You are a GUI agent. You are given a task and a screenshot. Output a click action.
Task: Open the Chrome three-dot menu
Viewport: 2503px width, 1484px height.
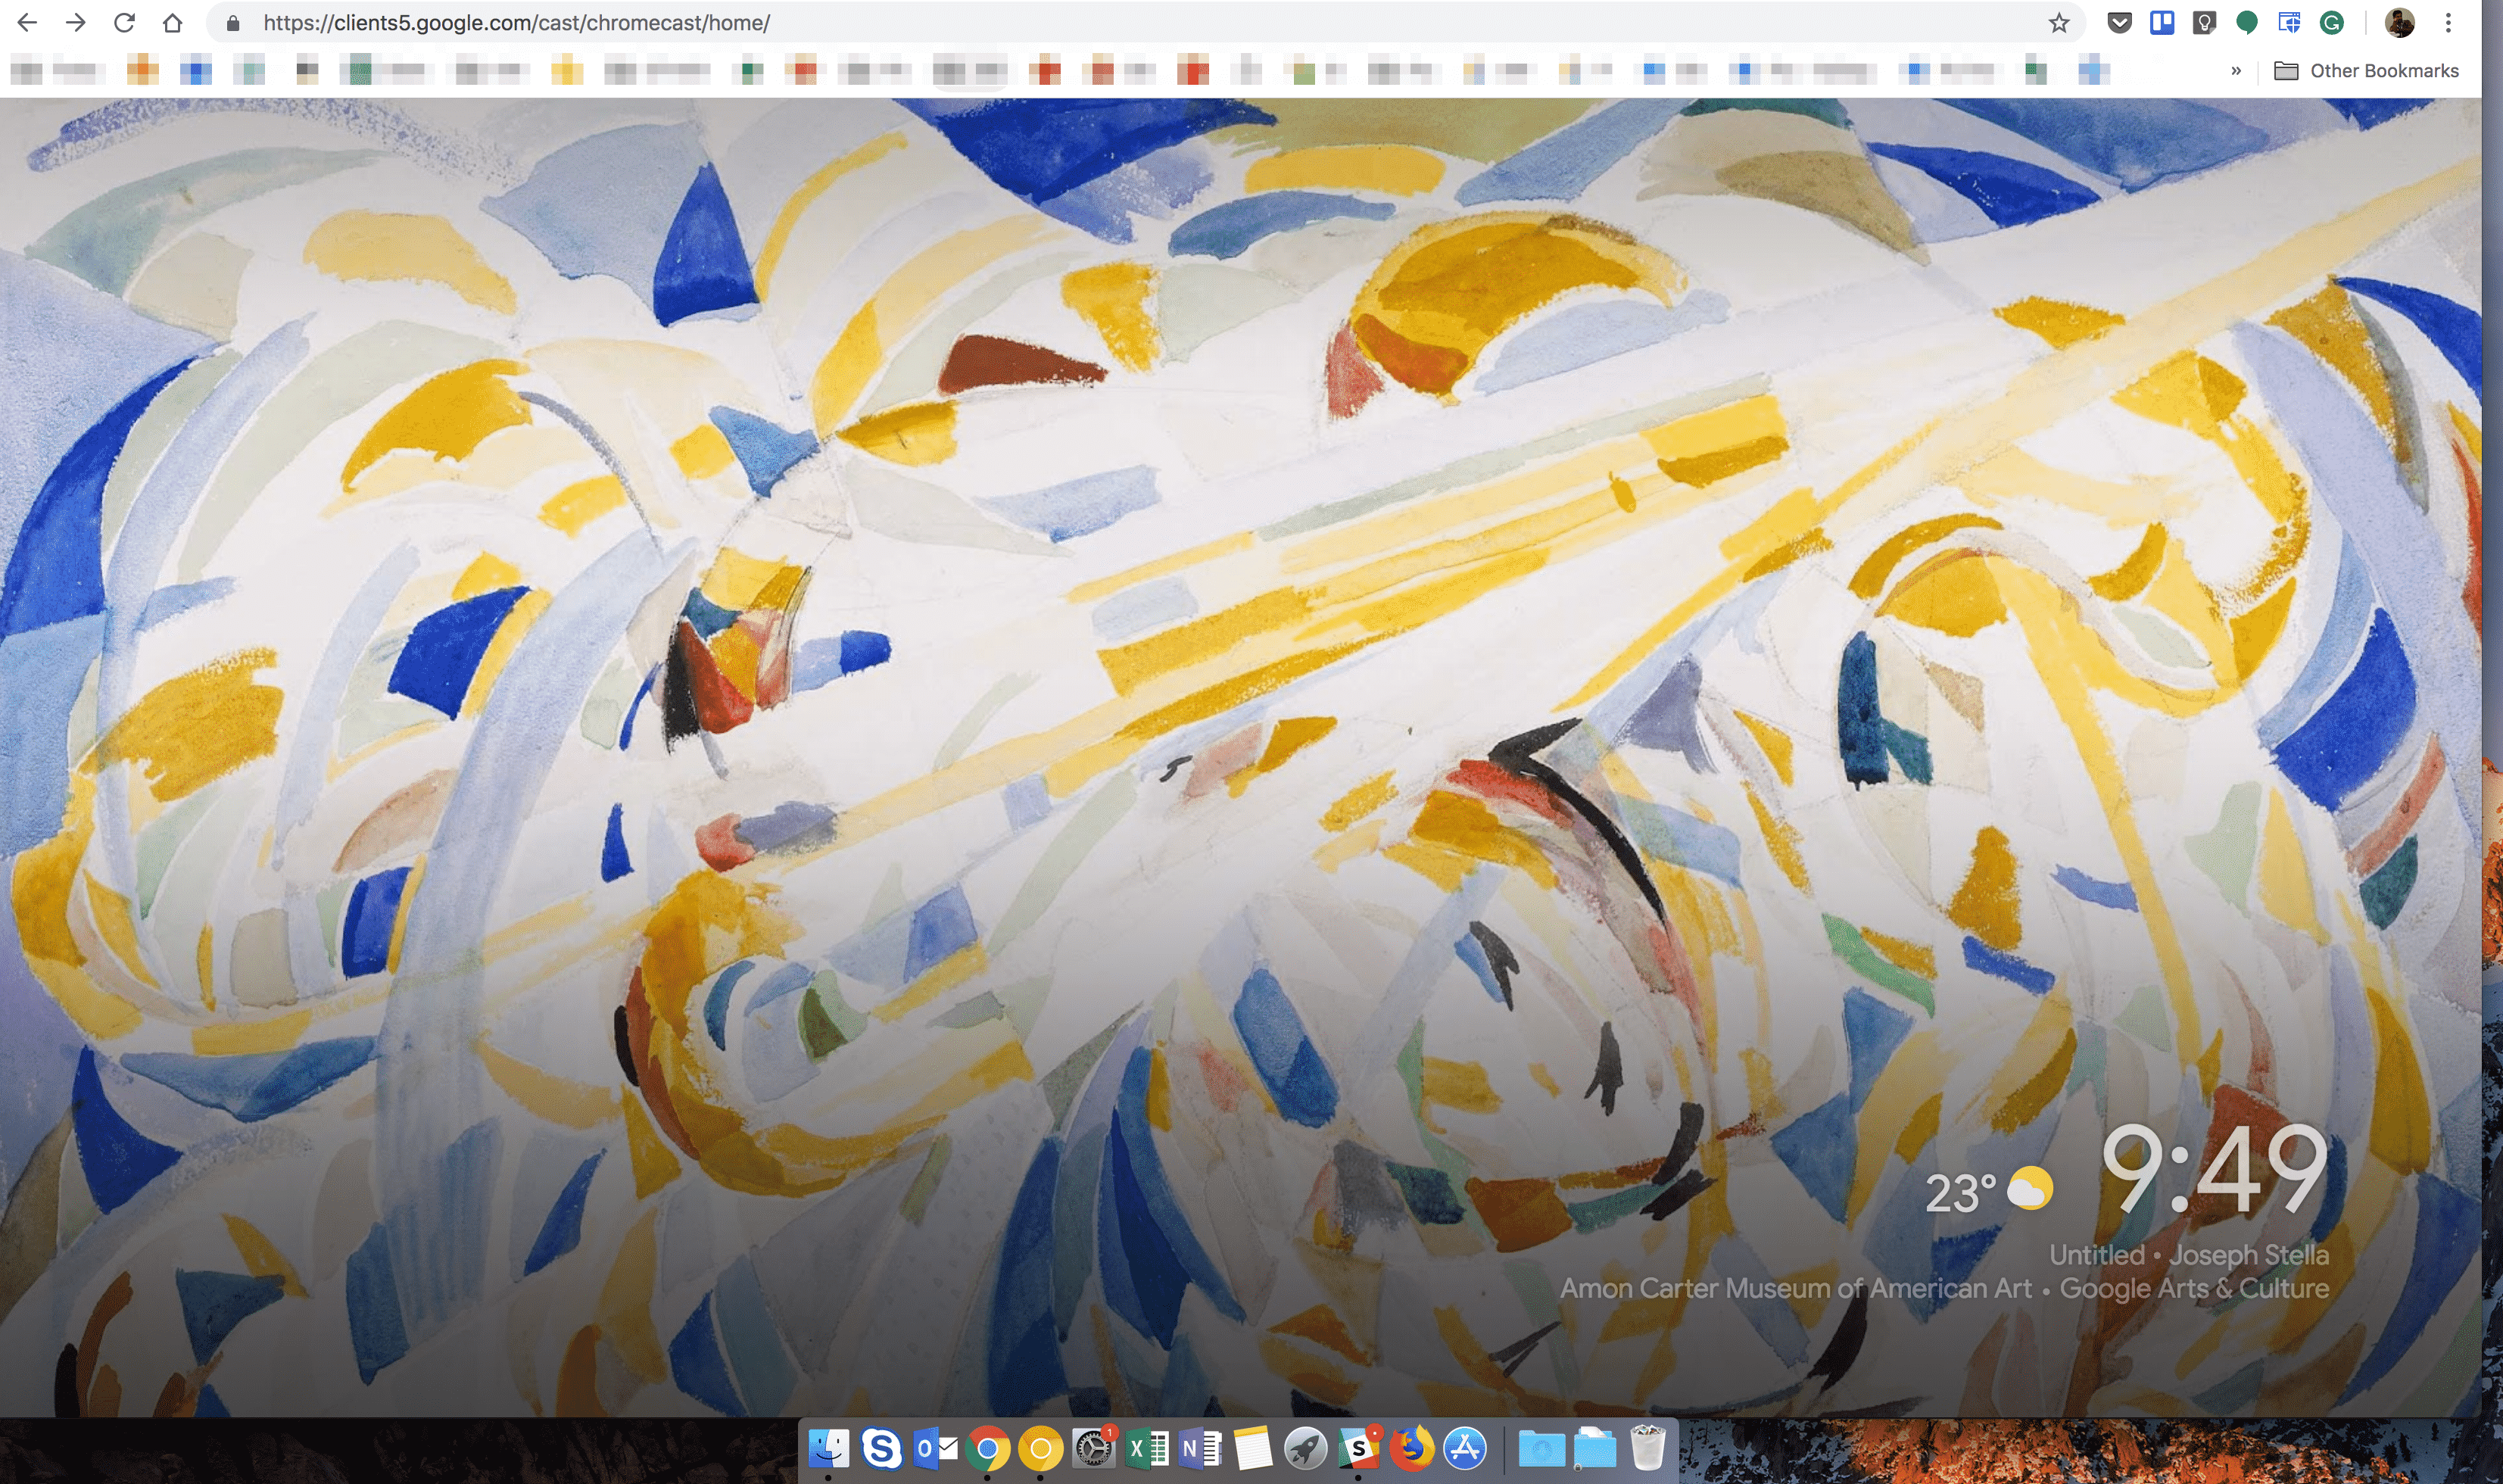click(x=2448, y=22)
